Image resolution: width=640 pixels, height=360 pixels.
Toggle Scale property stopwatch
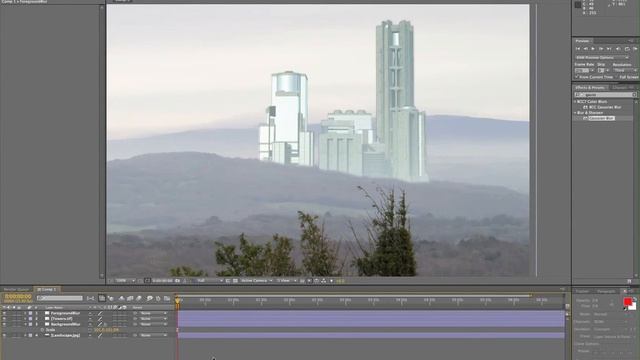(x=42, y=330)
